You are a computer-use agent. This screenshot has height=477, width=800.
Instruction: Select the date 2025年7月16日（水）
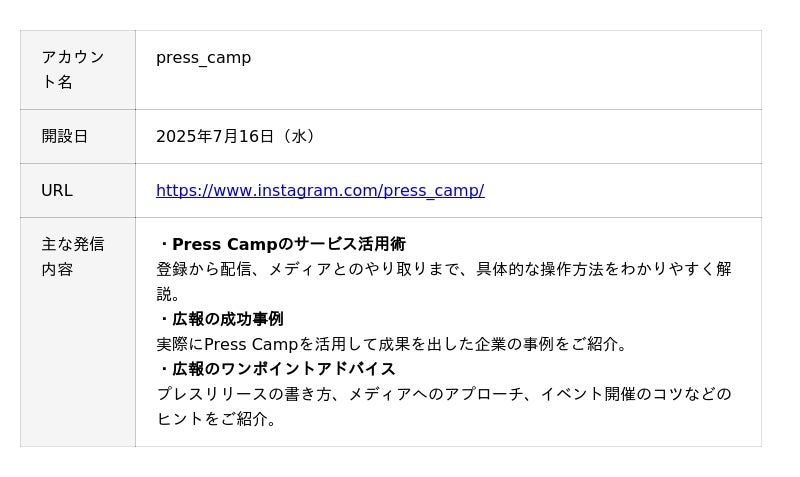[237, 136]
